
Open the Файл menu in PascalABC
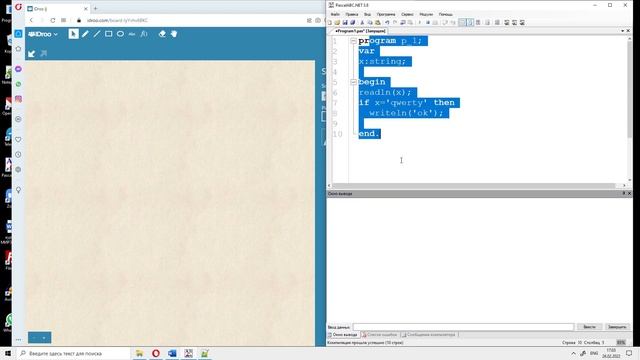(335, 14)
